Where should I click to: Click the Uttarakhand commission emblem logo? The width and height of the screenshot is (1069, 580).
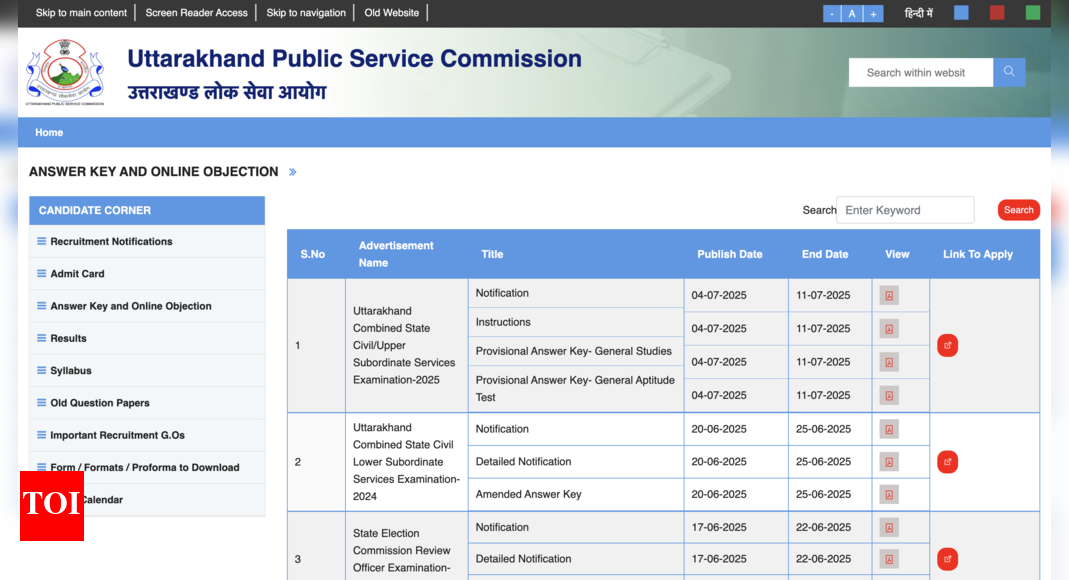pyautogui.click(x=65, y=72)
